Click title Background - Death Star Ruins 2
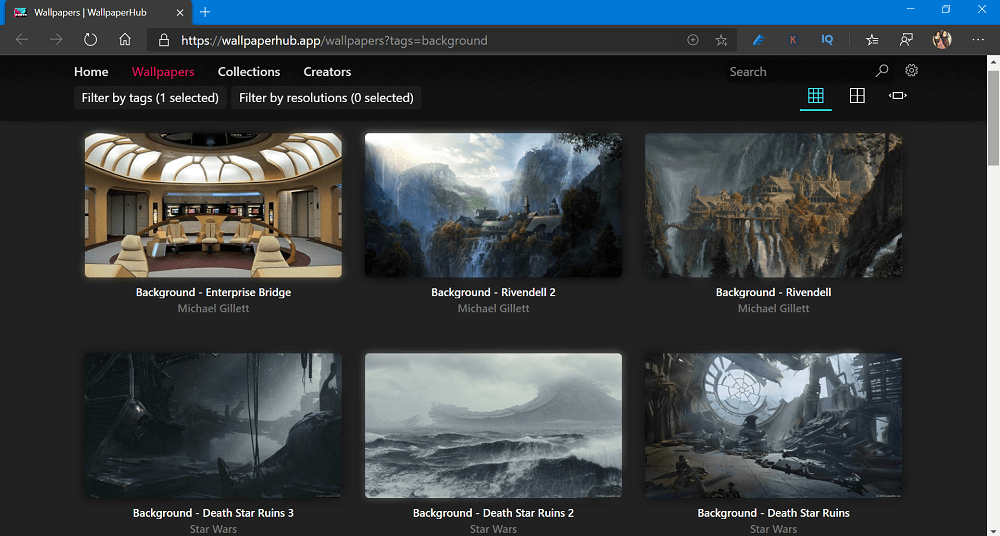 point(493,513)
